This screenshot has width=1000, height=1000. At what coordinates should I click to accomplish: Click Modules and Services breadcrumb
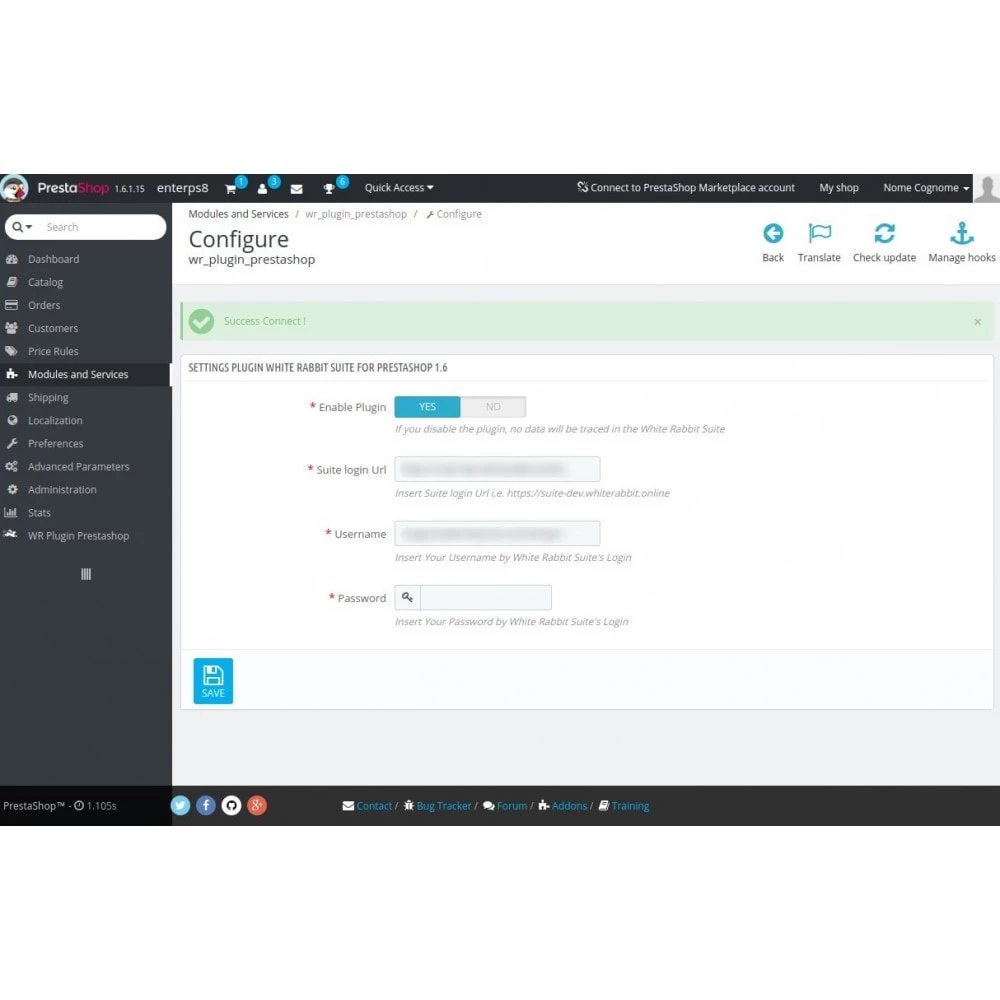[238, 214]
